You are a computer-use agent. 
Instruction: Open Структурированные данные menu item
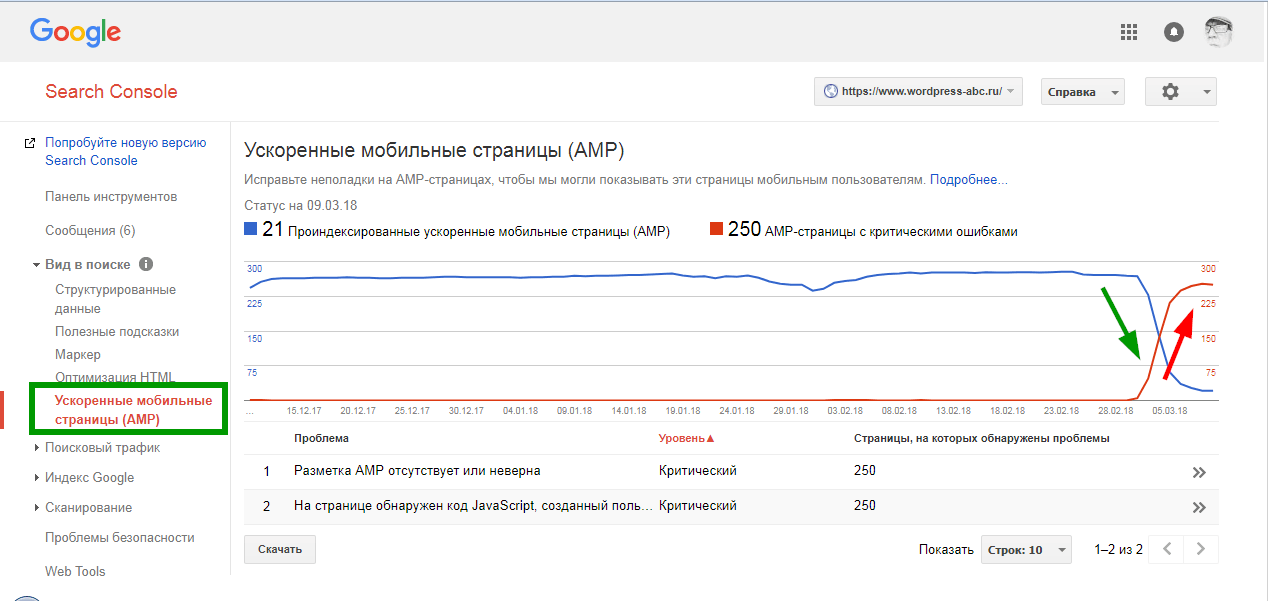pos(115,299)
